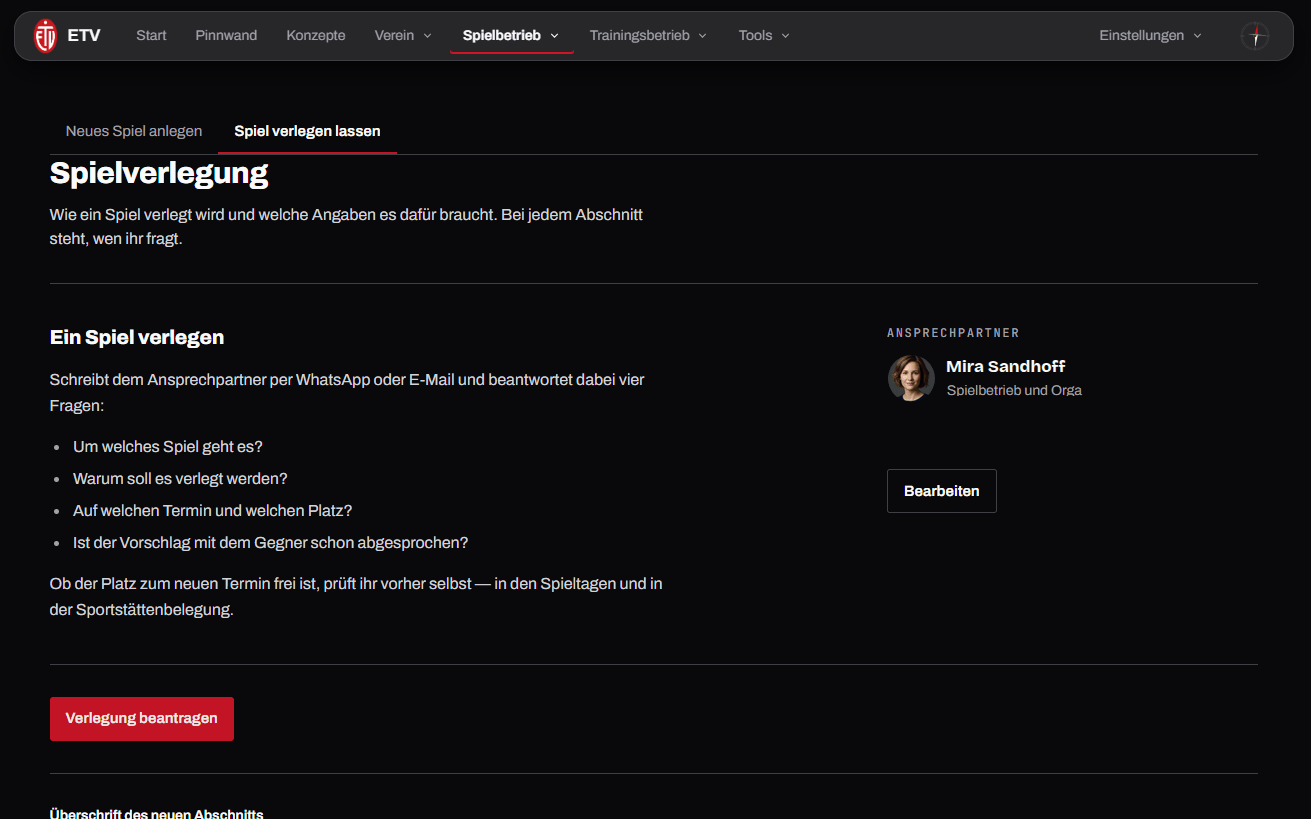Viewport: 1311px width, 819px height.
Task: Navigate to Konzepte
Action: [316, 35]
